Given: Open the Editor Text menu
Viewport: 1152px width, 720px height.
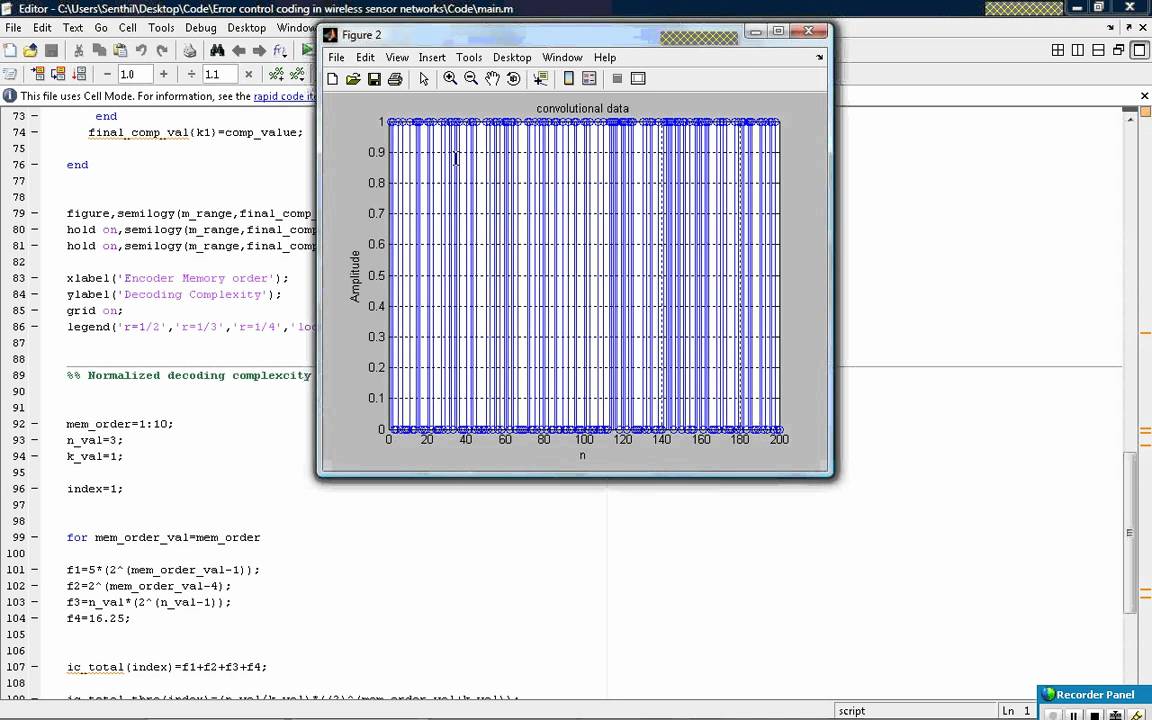Looking at the screenshot, I should pos(73,27).
